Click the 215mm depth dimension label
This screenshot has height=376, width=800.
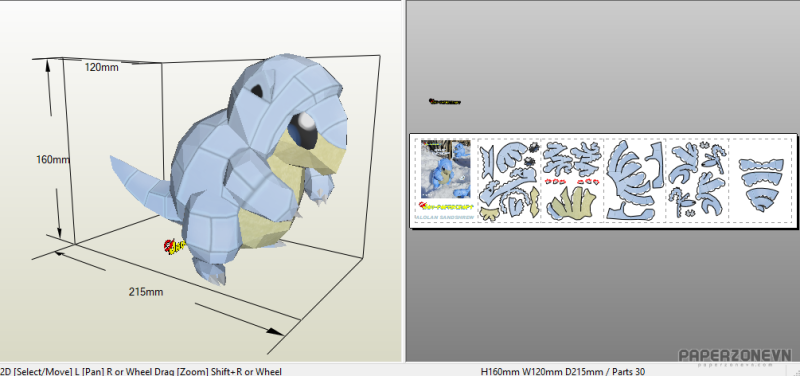146,292
